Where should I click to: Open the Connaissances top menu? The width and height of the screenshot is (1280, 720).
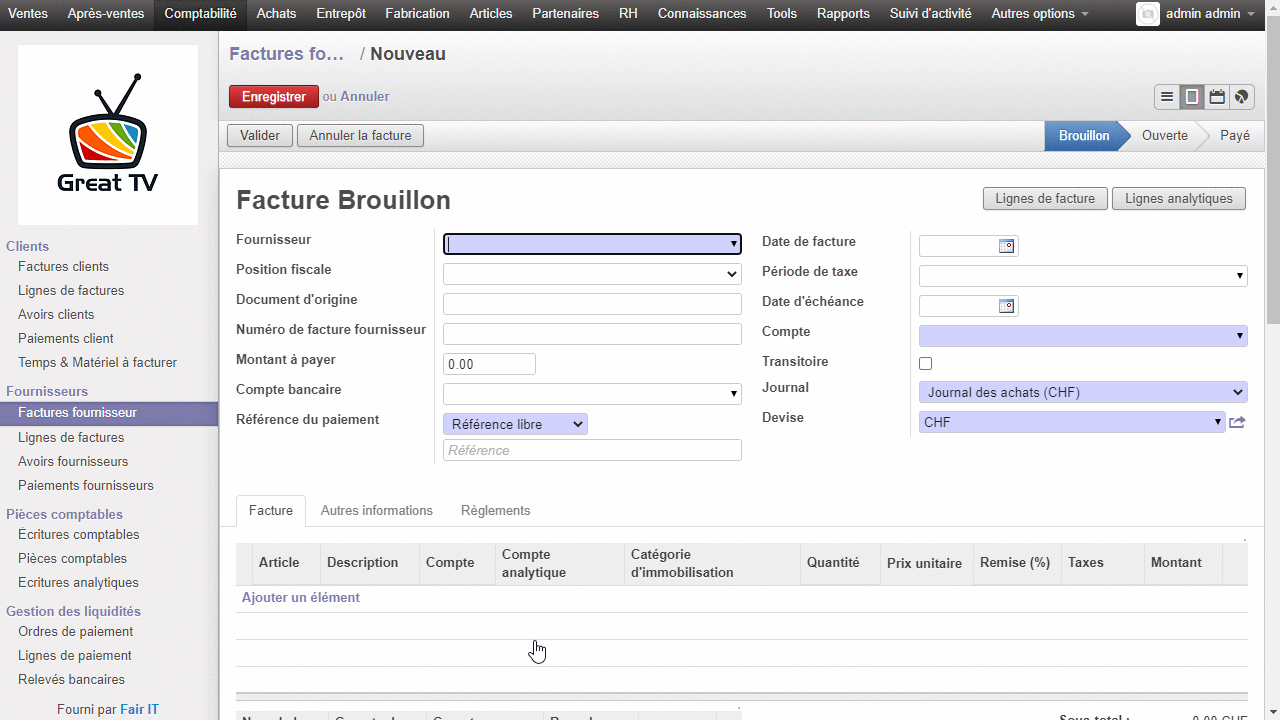tap(702, 14)
